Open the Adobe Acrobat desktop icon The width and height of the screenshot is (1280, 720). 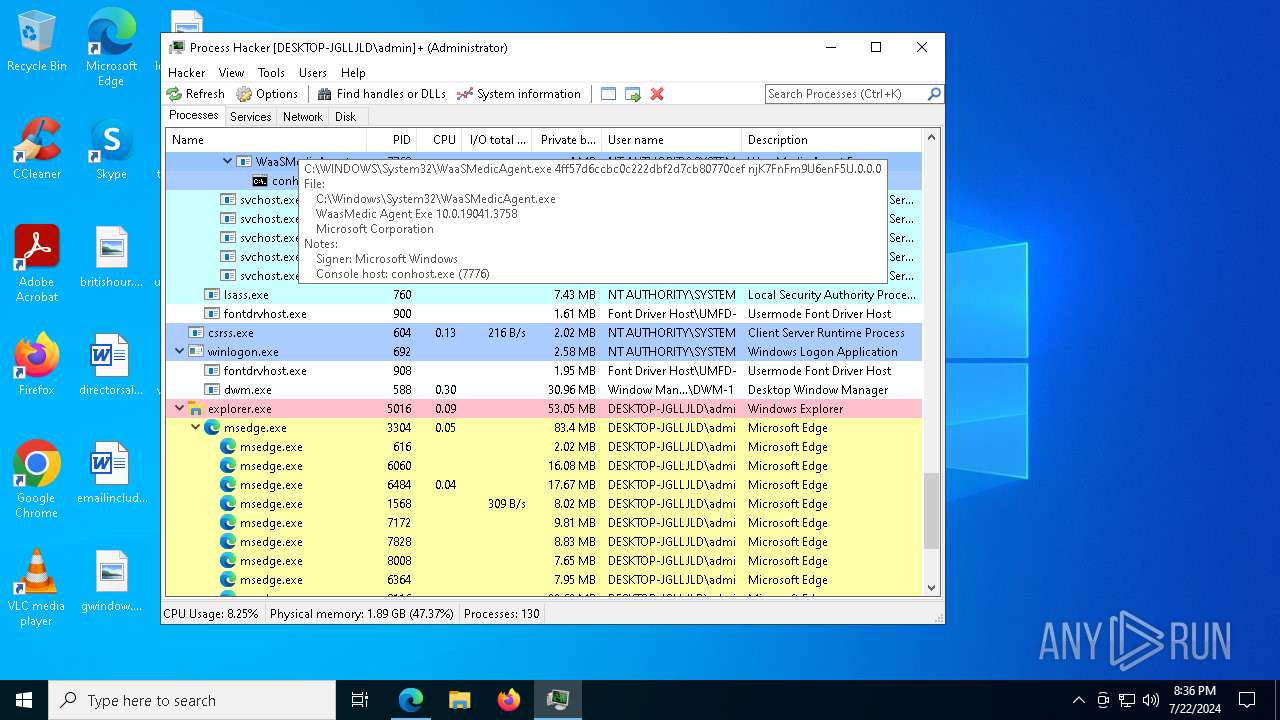click(x=37, y=264)
